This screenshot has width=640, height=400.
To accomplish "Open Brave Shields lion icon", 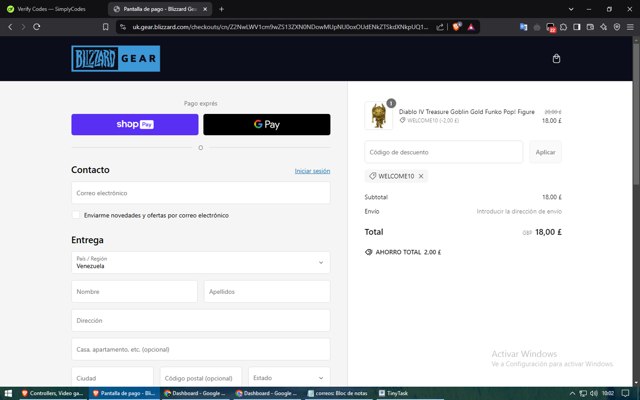I will tap(457, 27).
